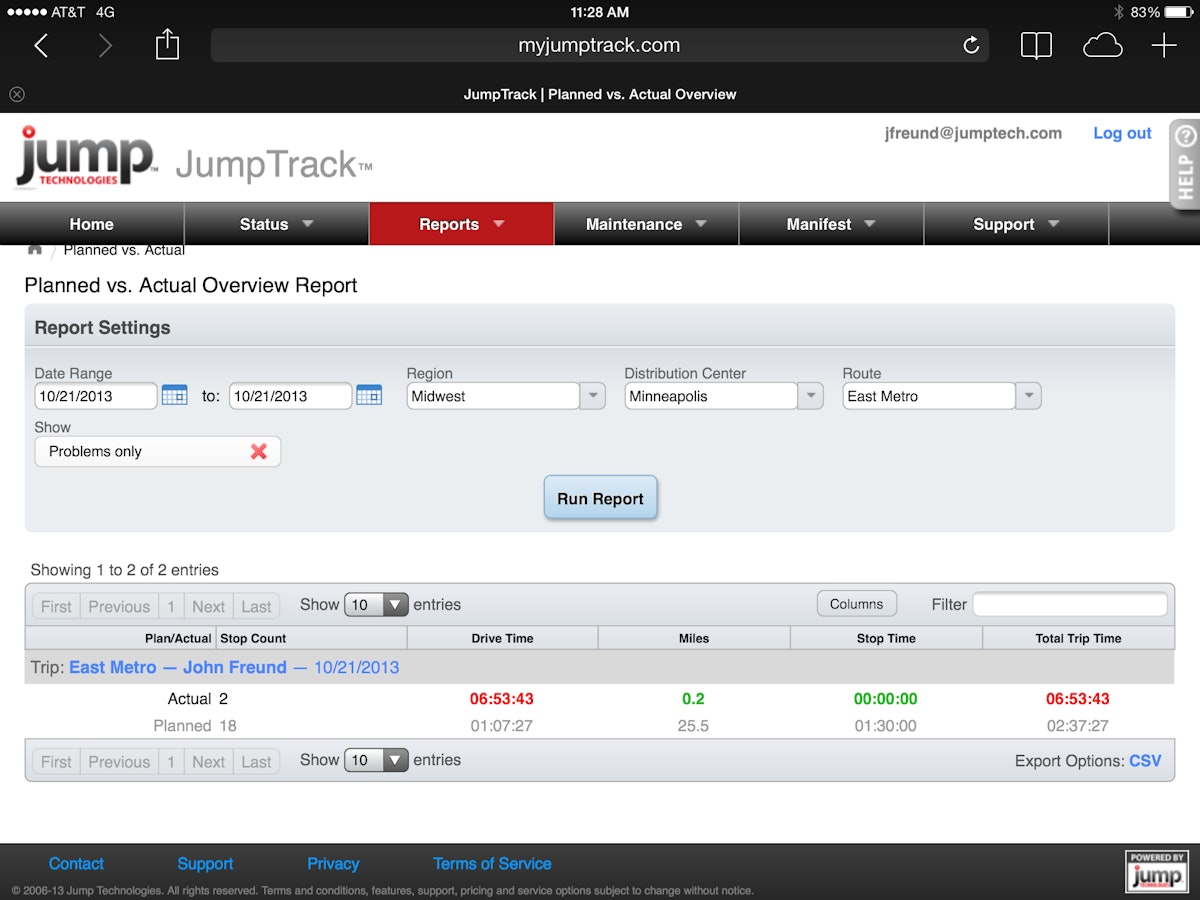This screenshot has height=900, width=1200.
Task: Open the Distribution Center dropdown
Action: tap(809, 395)
